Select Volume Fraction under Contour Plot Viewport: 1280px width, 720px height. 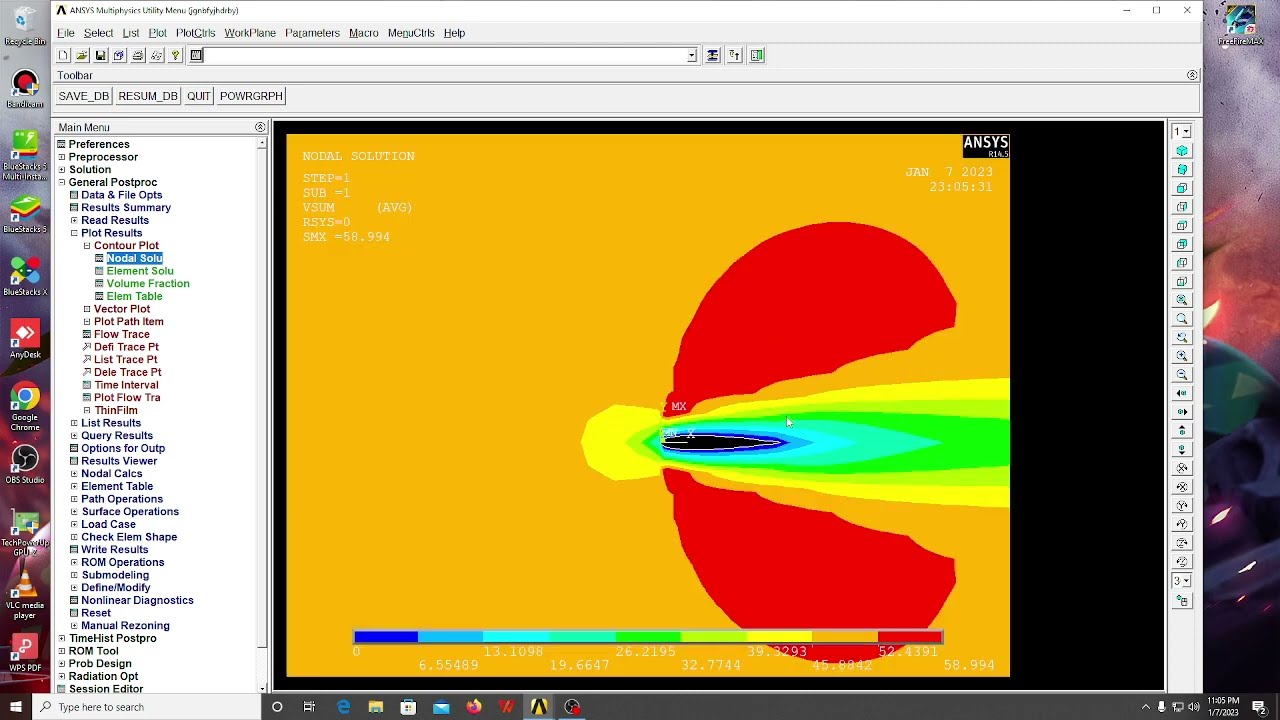(148, 284)
